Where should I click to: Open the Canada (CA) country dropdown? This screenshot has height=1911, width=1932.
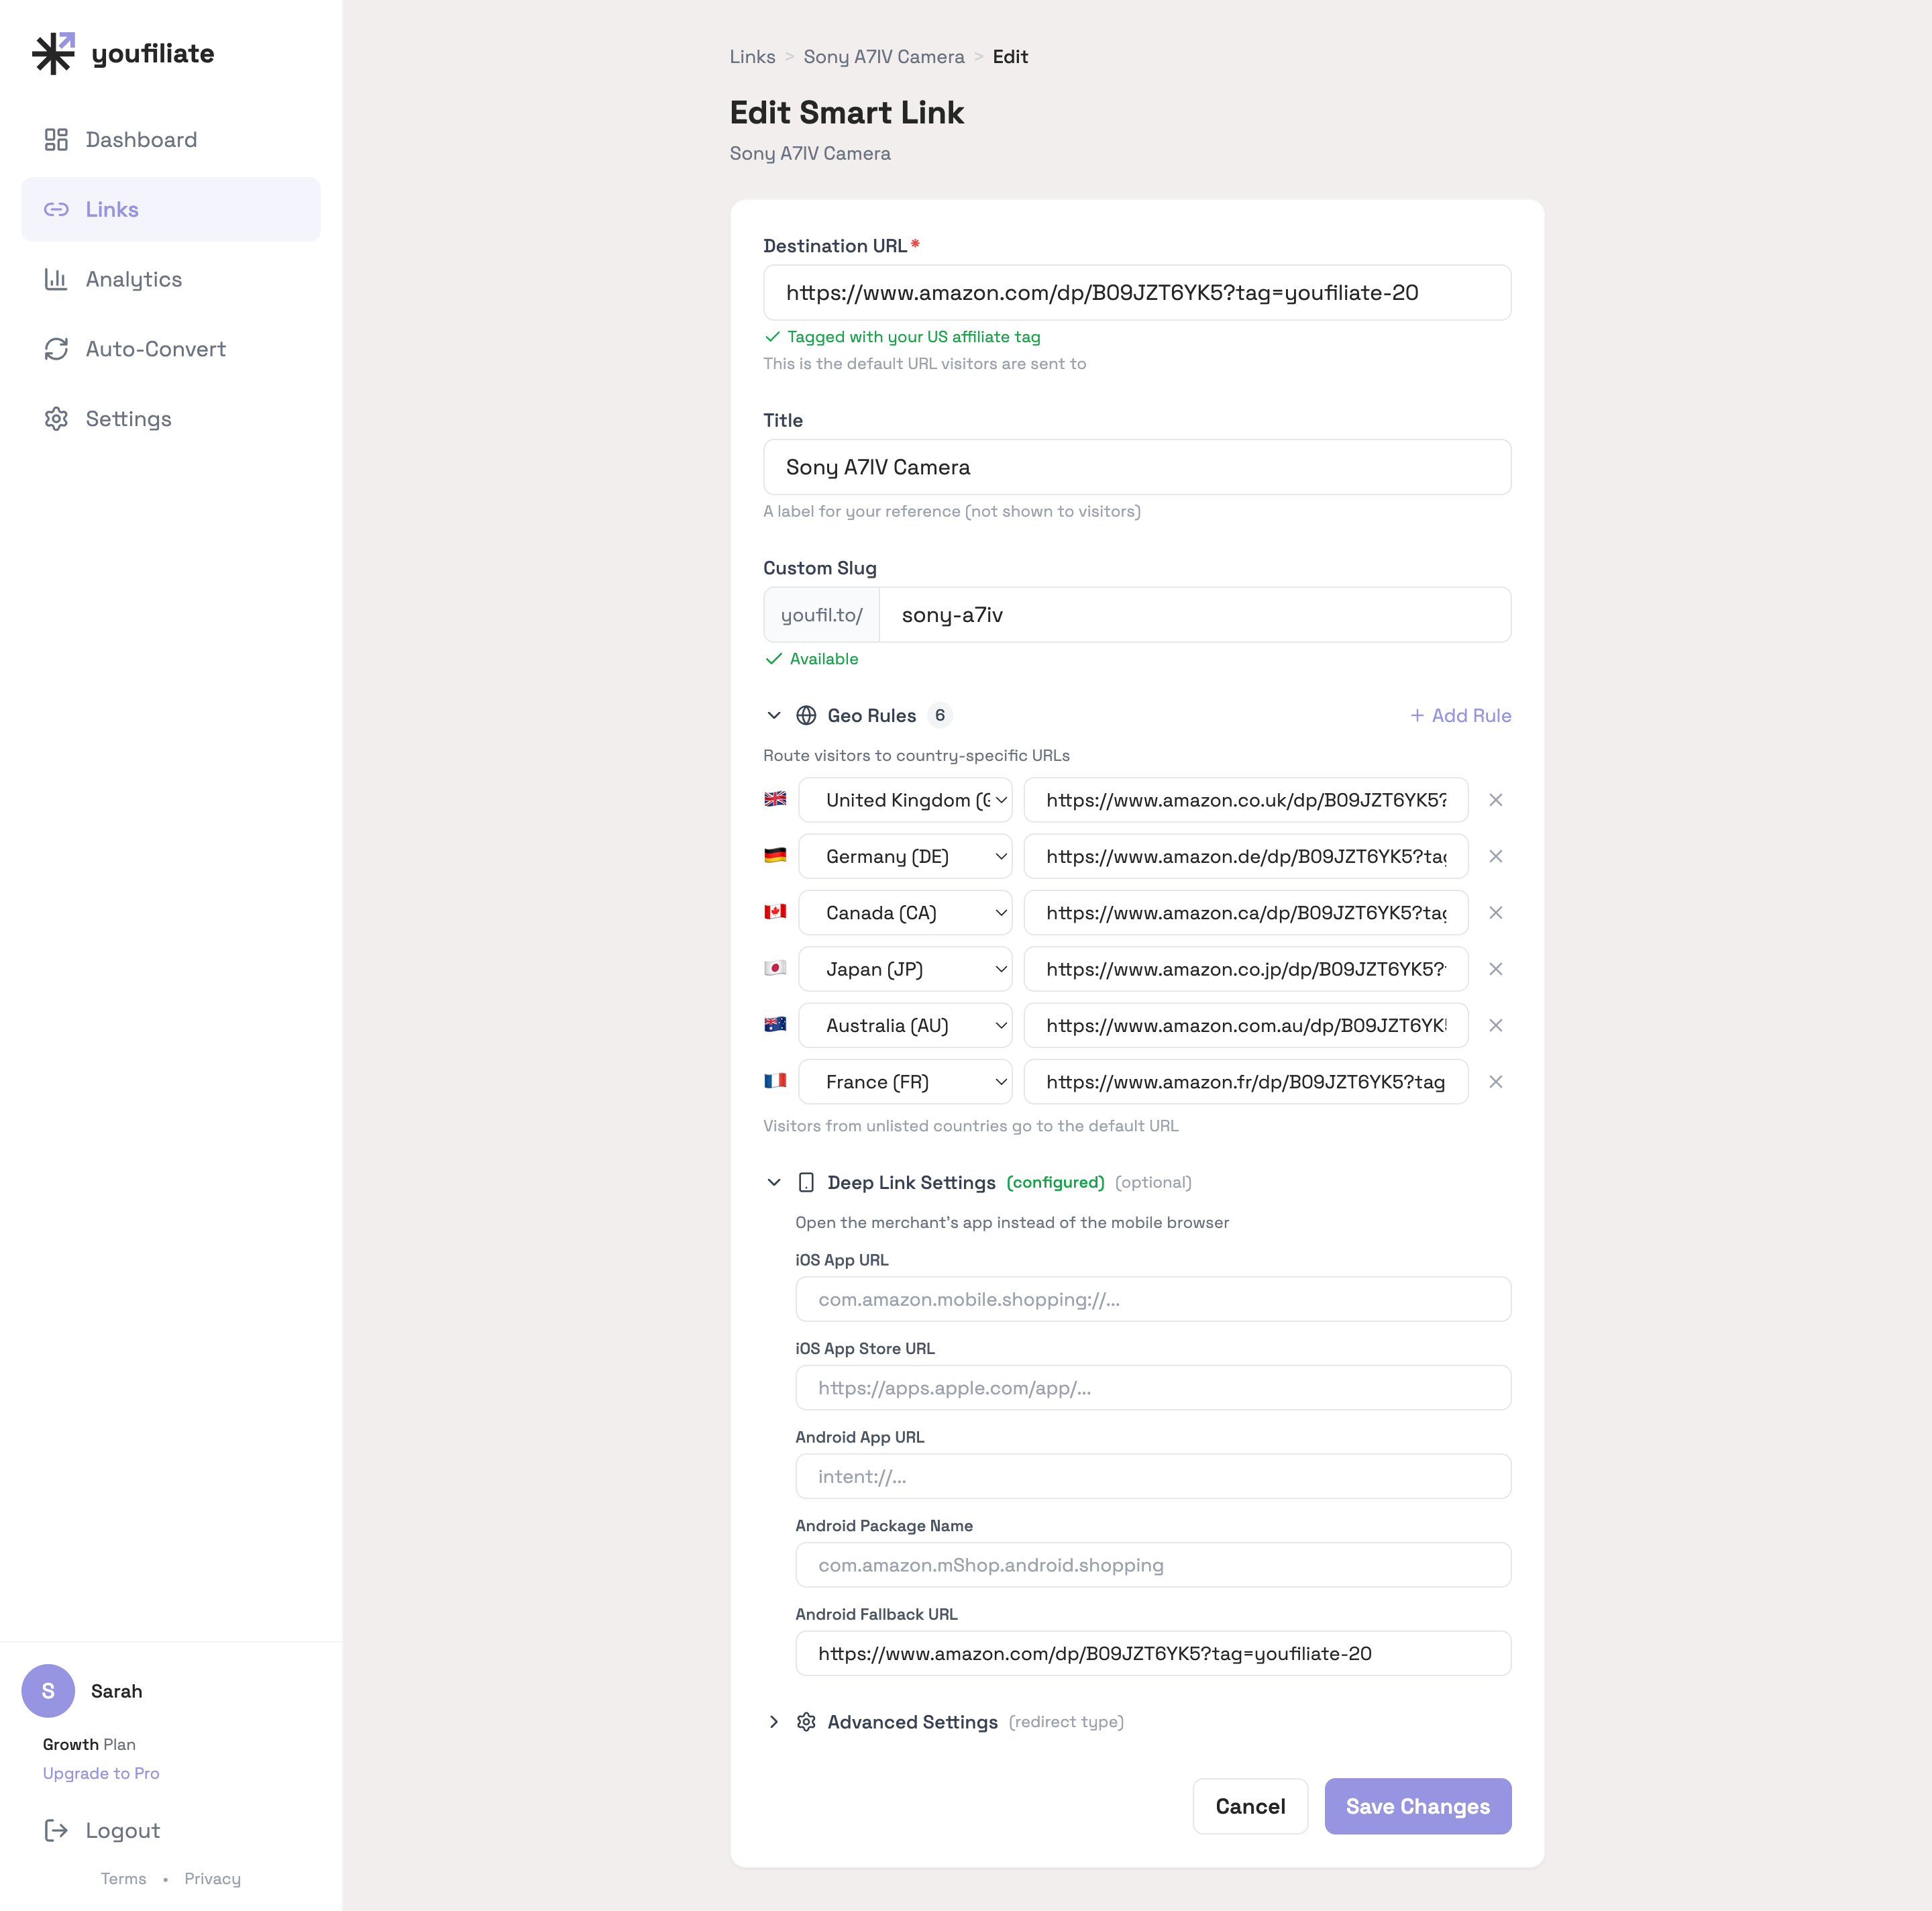coord(905,913)
